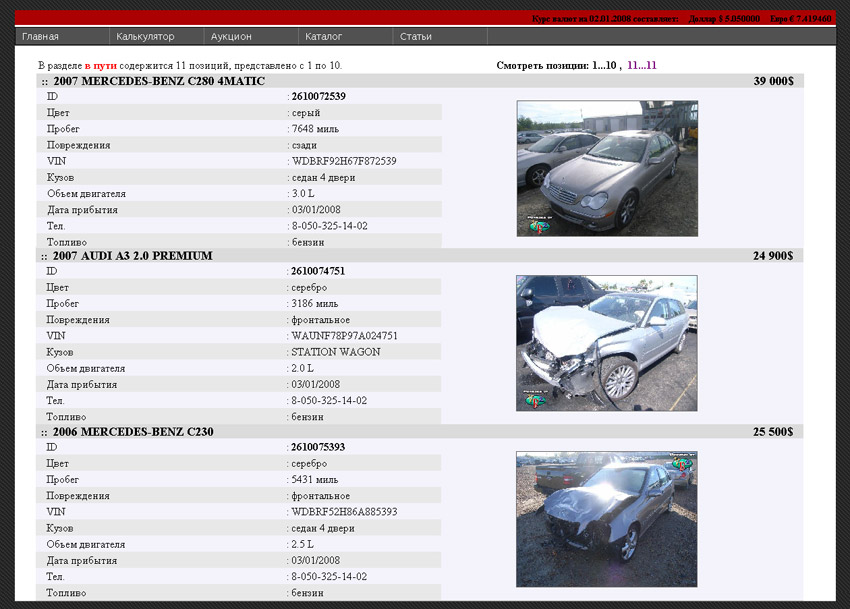This screenshot has height=609, width=850.
Task: Open the 2007 Audi A3 2.0 Premium title
Action: [132, 256]
